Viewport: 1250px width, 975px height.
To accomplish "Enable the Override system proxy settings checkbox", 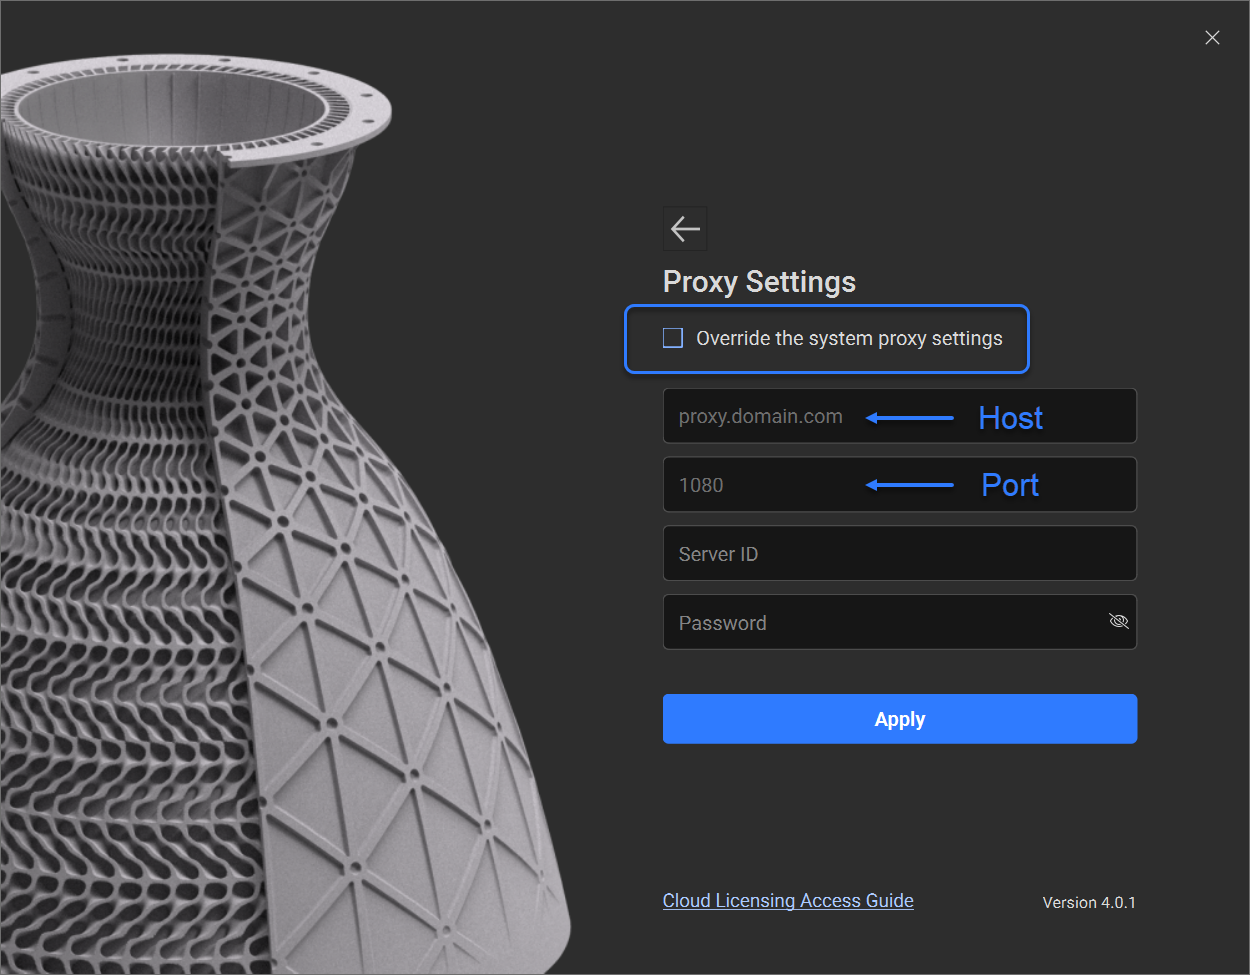I will (673, 338).
